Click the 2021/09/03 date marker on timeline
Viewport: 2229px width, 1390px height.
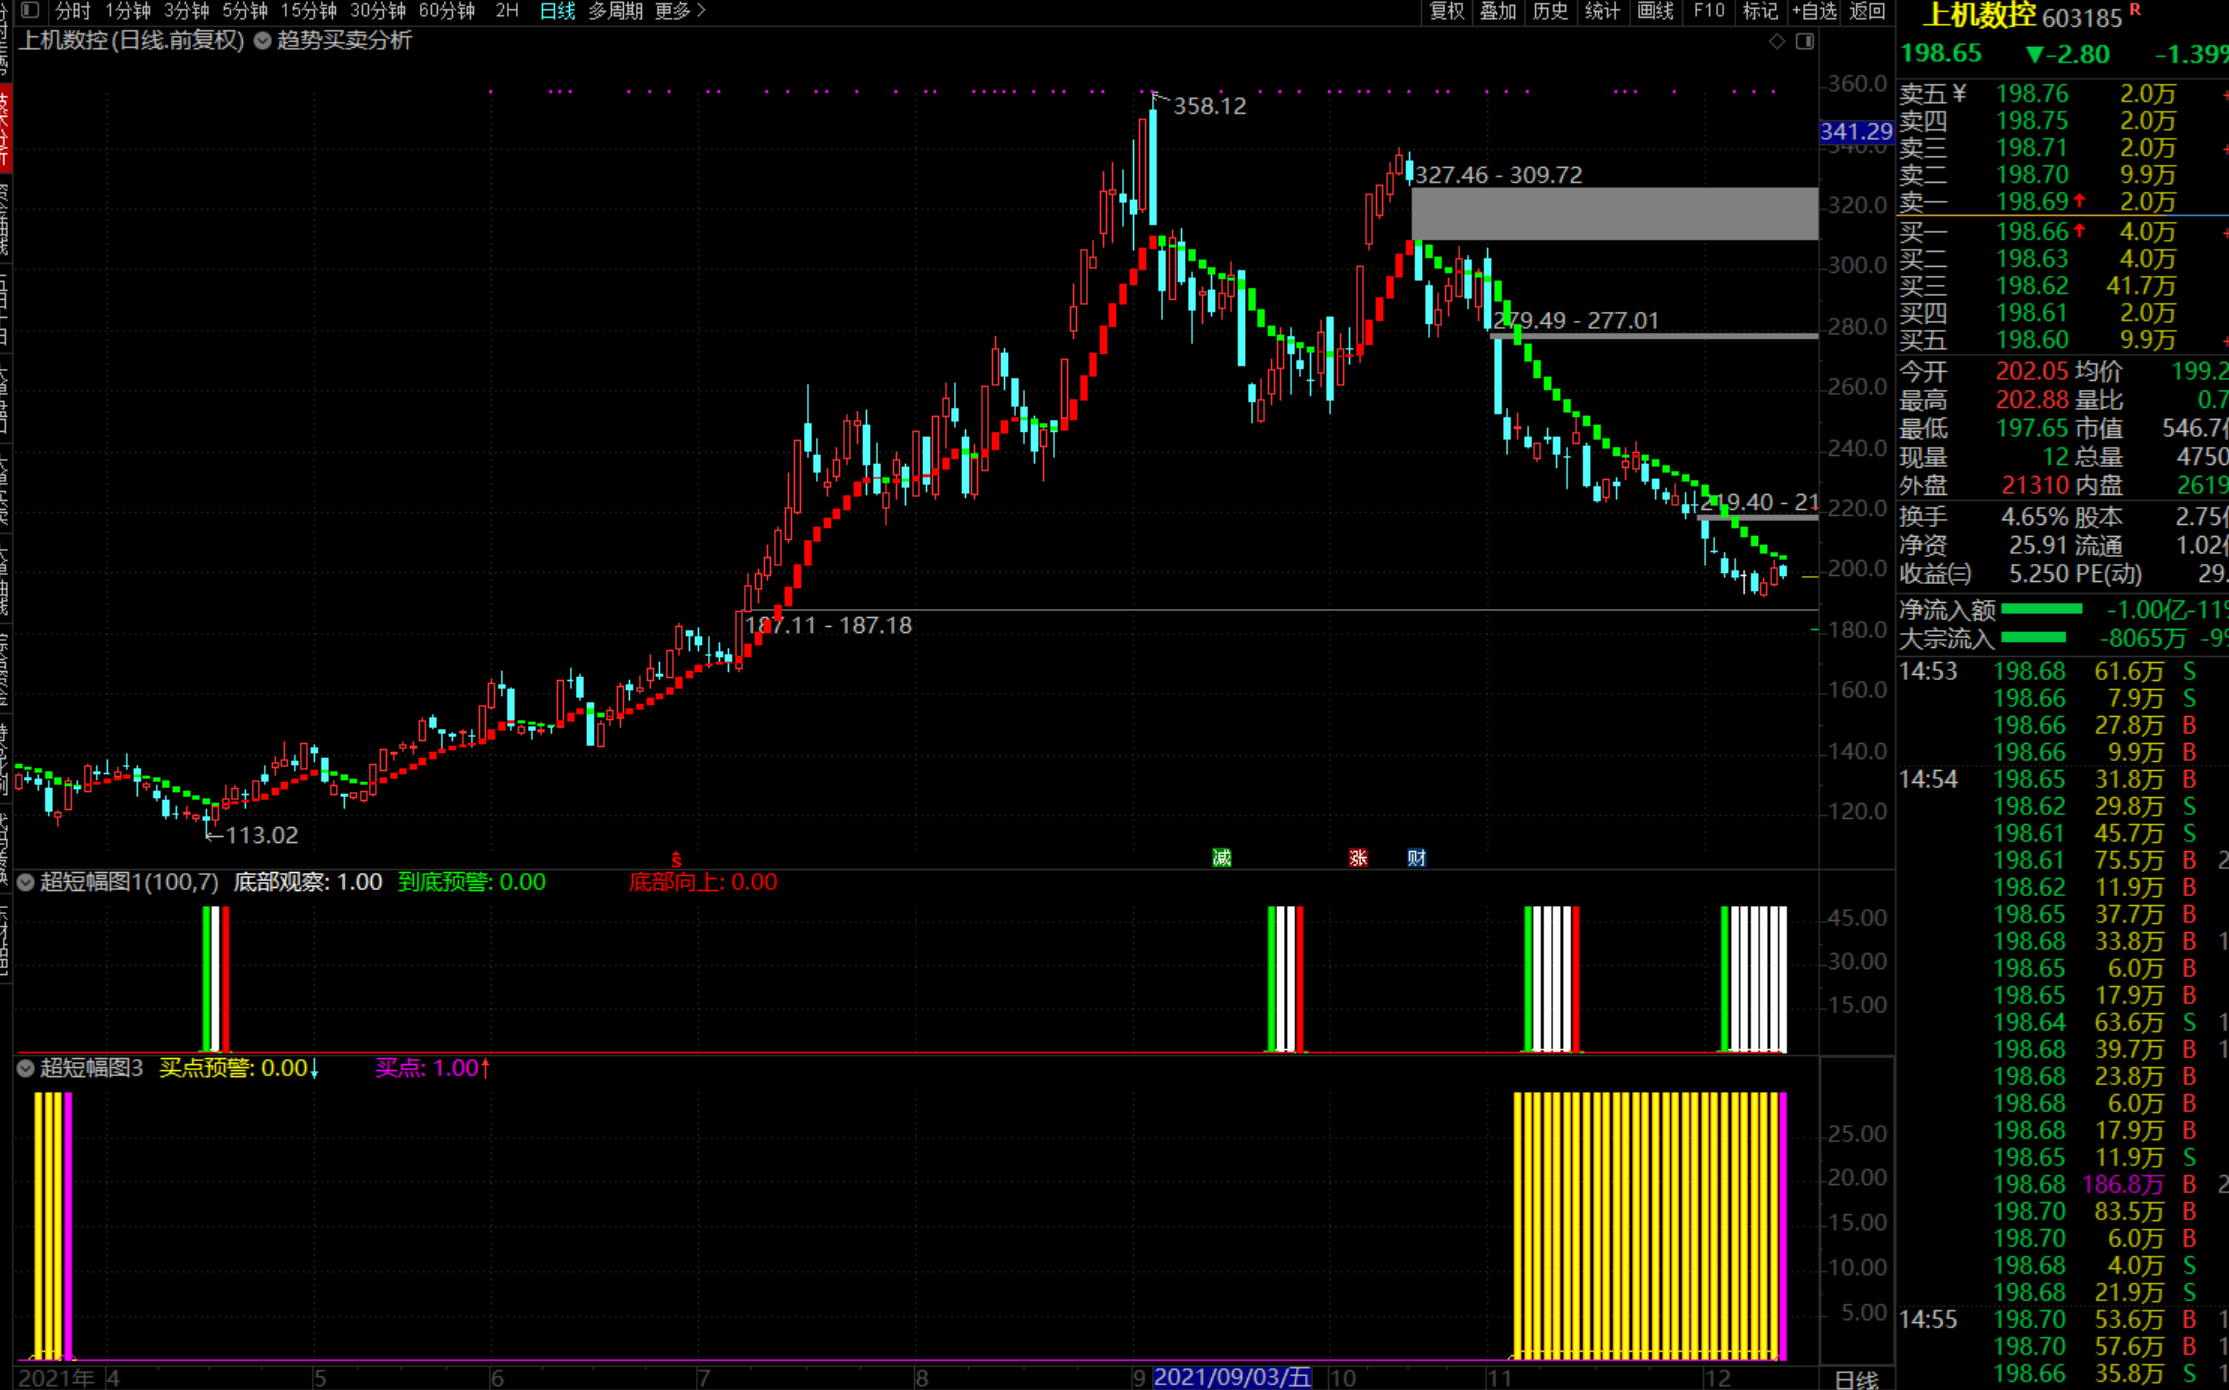[1231, 1377]
